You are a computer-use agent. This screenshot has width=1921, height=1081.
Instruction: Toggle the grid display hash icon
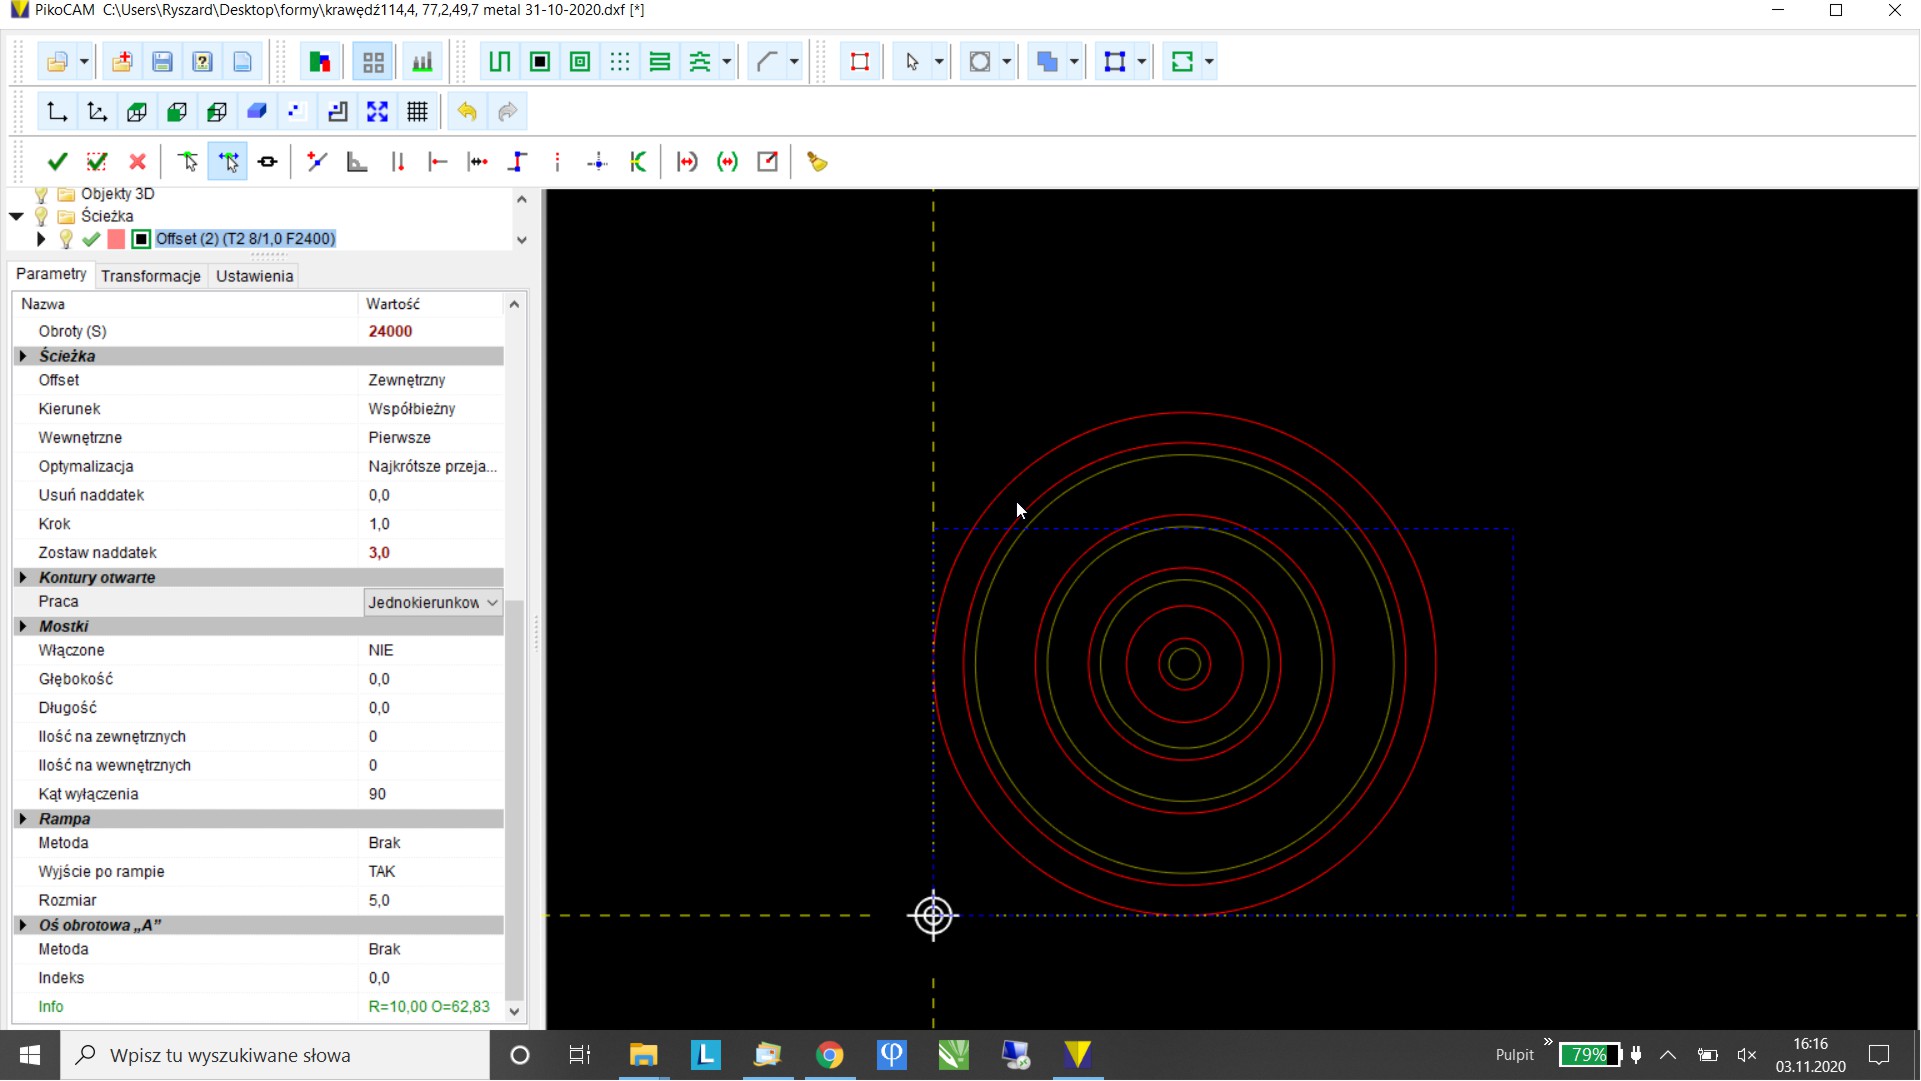[417, 112]
